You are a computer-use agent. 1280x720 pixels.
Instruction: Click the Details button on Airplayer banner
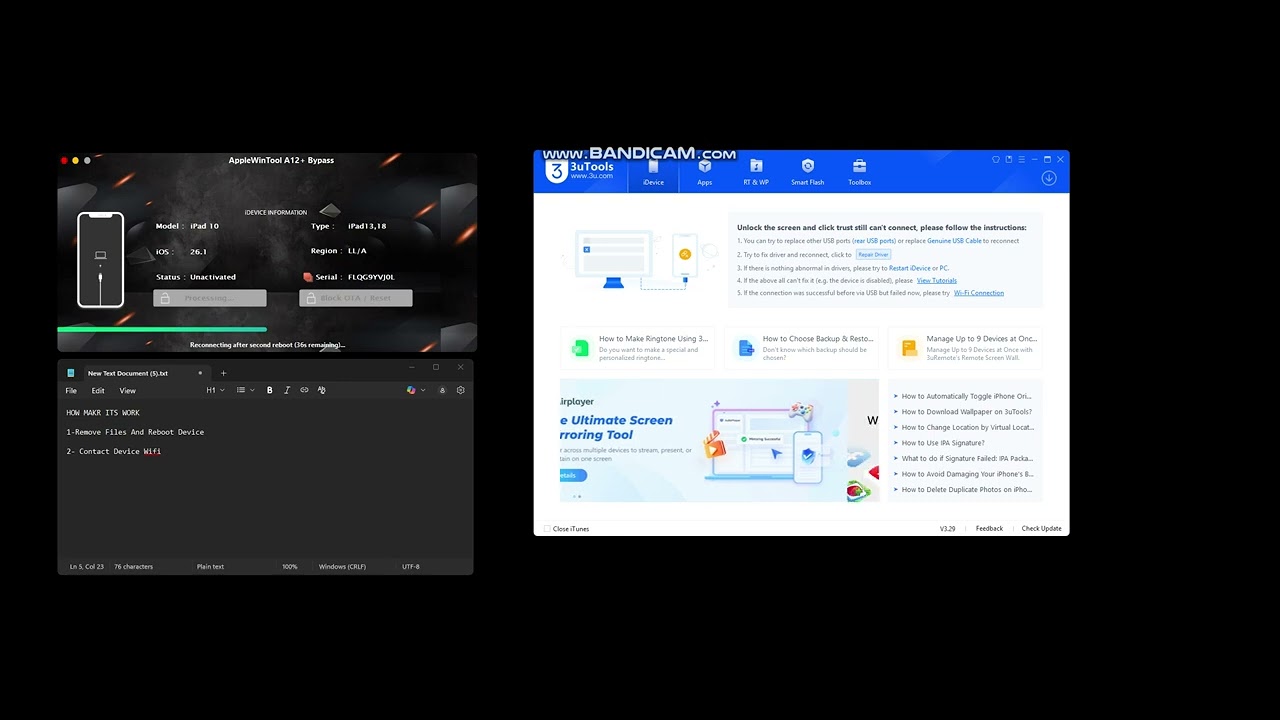pyautogui.click(x=572, y=475)
